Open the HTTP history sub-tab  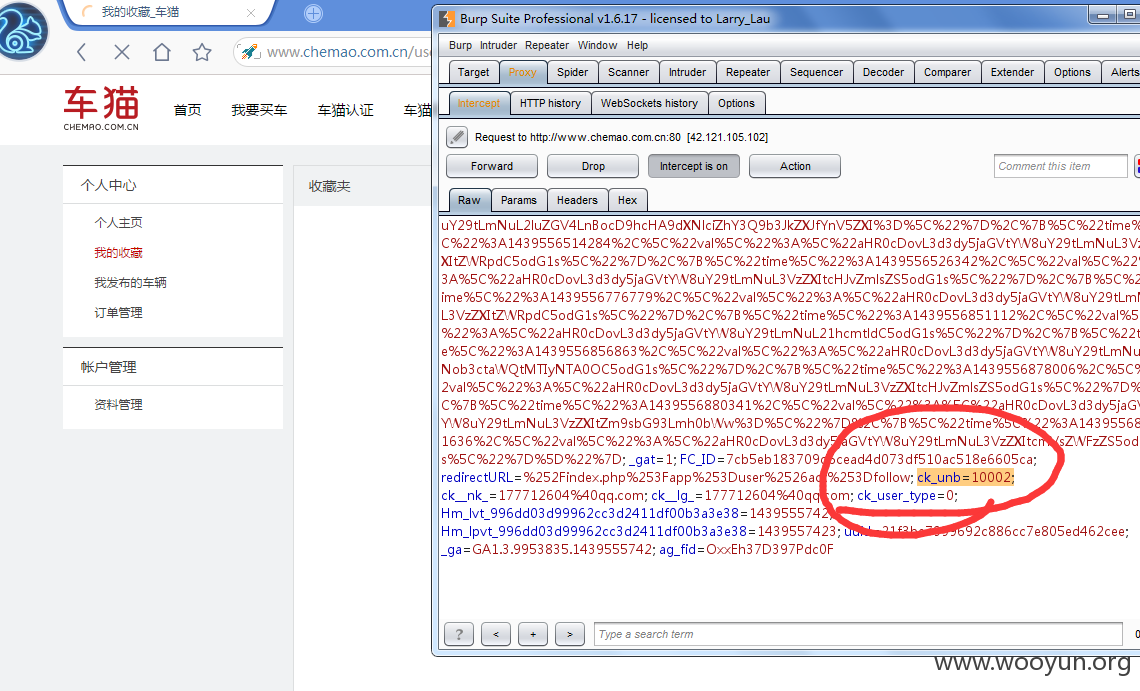pos(550,103)
